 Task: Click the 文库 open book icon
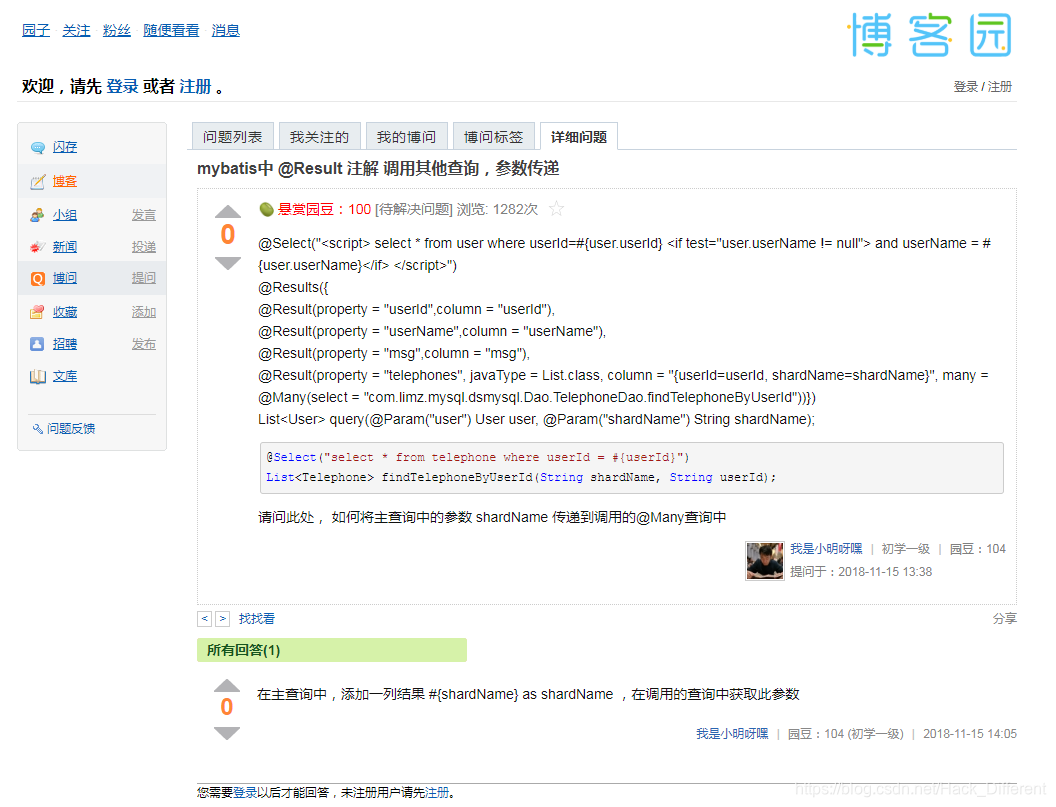pyautogui.click(x=38, y=377)
